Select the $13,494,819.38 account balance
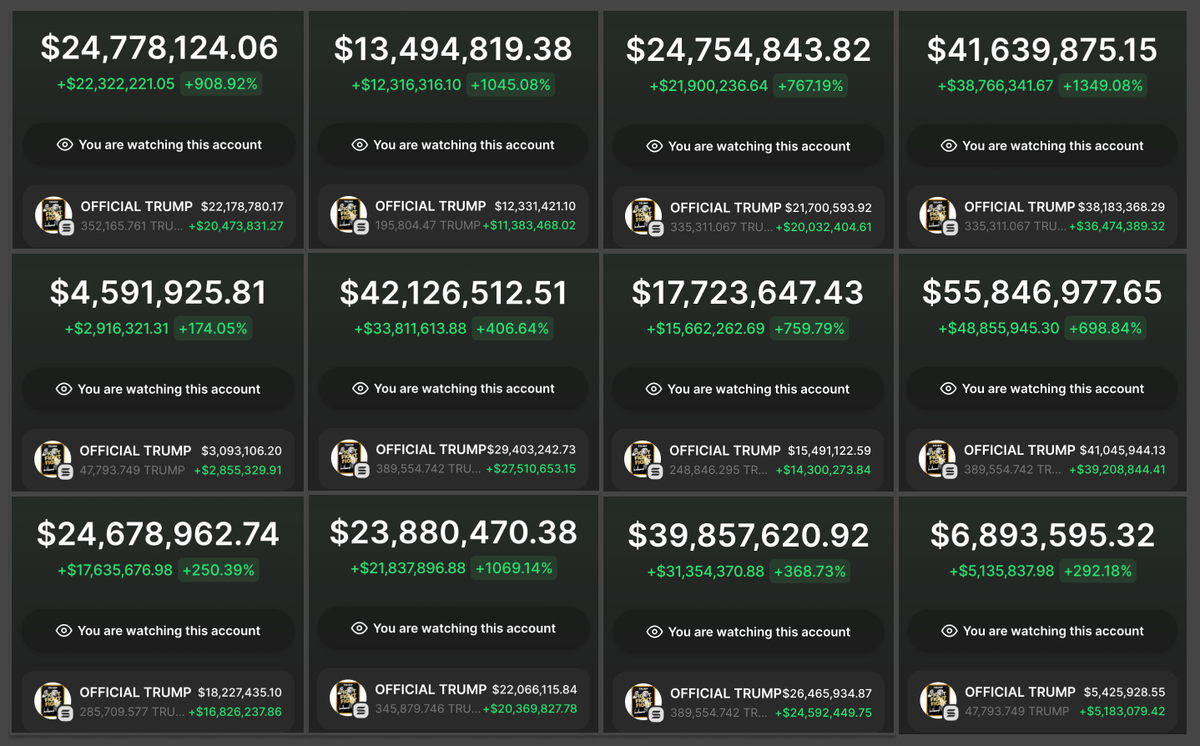This screenshot has height=746, width=1200. click(x=453, y=49)
